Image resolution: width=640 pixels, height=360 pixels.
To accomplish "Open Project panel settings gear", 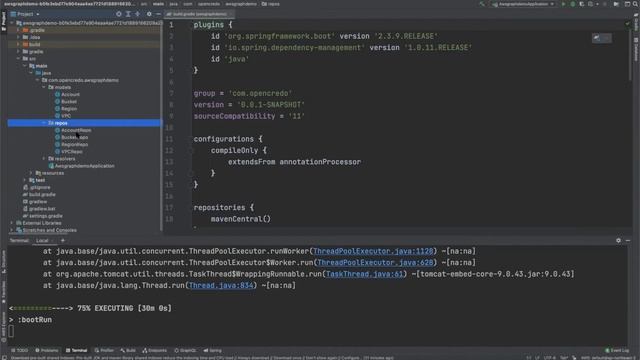I will click(149, 14).
